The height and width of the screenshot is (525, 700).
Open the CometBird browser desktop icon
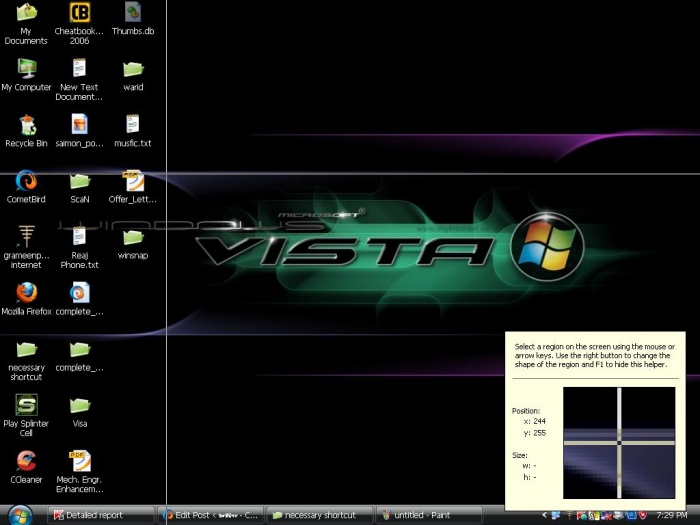pyautogui.click(x=26, y=182)
